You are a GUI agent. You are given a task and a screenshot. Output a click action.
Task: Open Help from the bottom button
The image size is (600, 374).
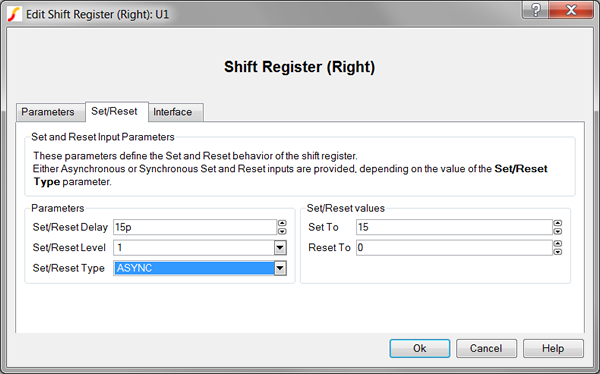click(x=553, y=348)
